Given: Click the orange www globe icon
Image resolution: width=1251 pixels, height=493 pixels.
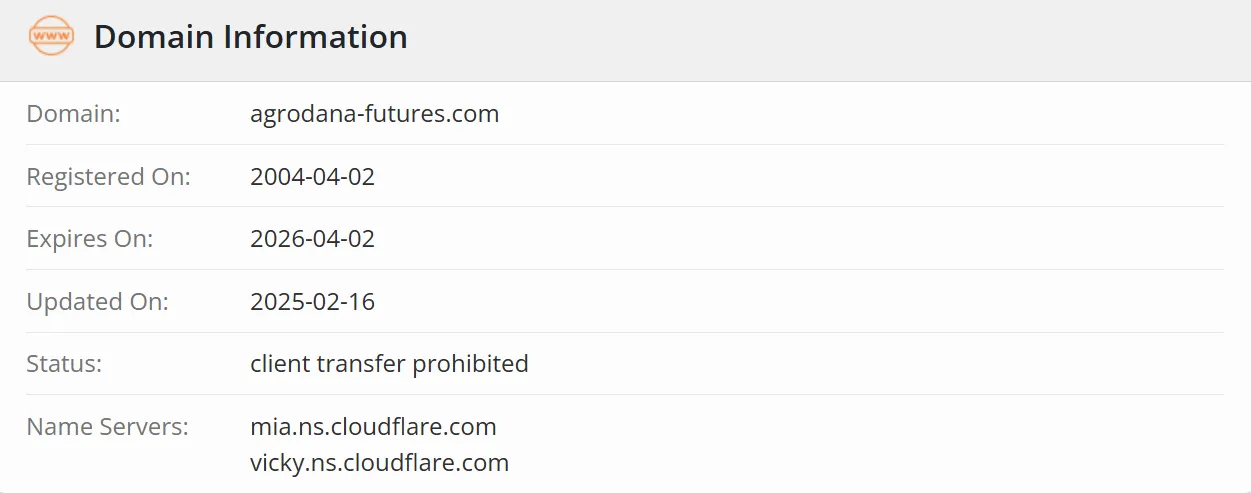Looking at the screenshot, I should tap(51, 37).
